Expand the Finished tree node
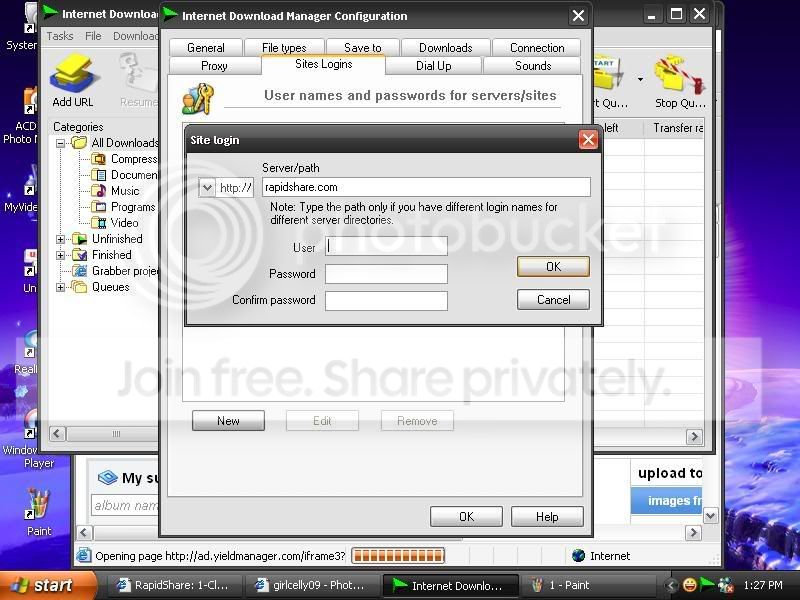The height and width of the screenshot is (600, 800). click(x=60, y=255)
